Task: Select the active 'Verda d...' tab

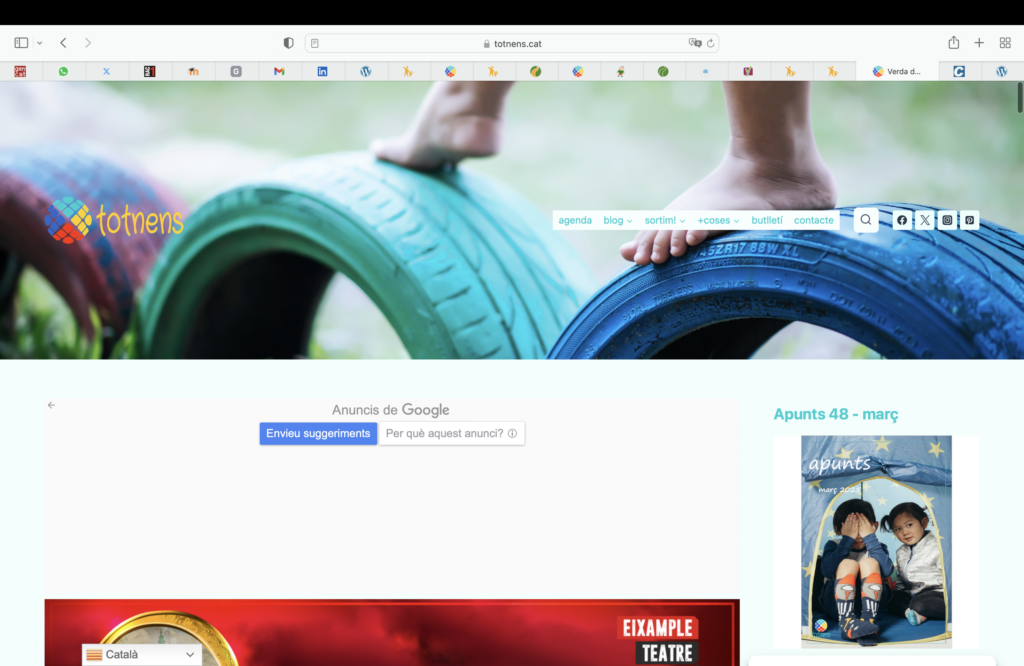Action: click(x=897, y=71)
